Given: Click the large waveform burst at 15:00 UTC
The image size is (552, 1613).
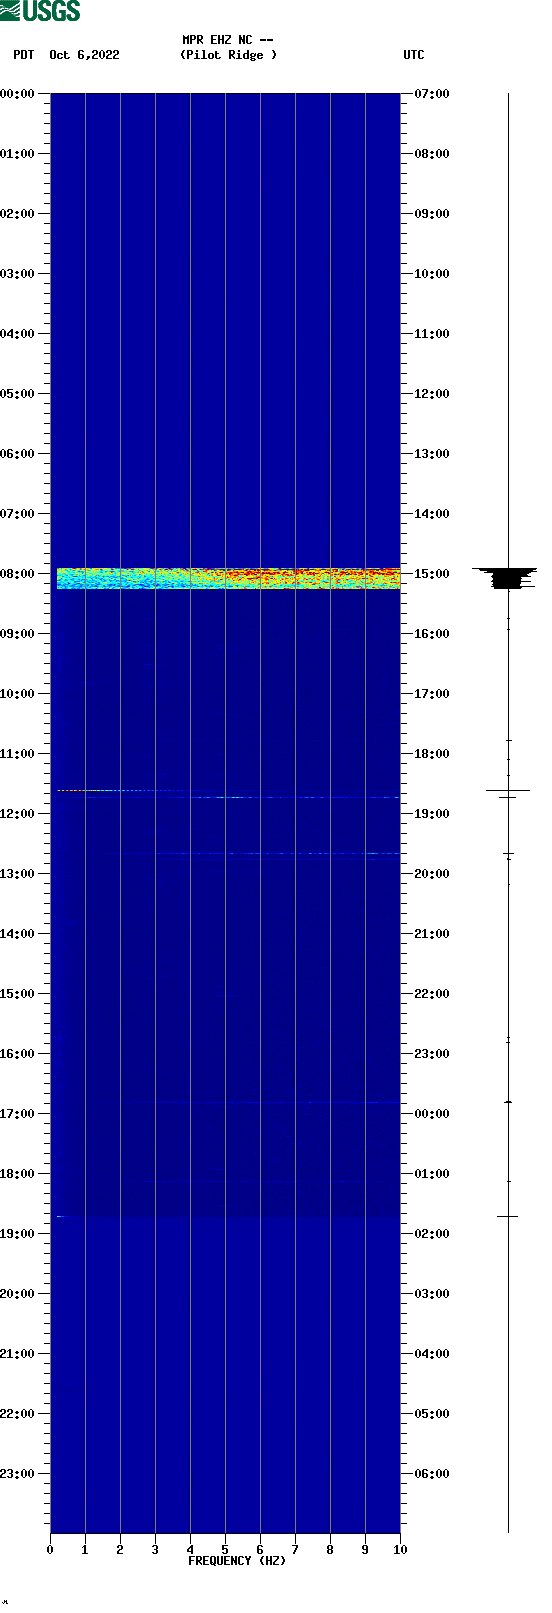Looking at the screenshot, I should click(x=507, y=578).
